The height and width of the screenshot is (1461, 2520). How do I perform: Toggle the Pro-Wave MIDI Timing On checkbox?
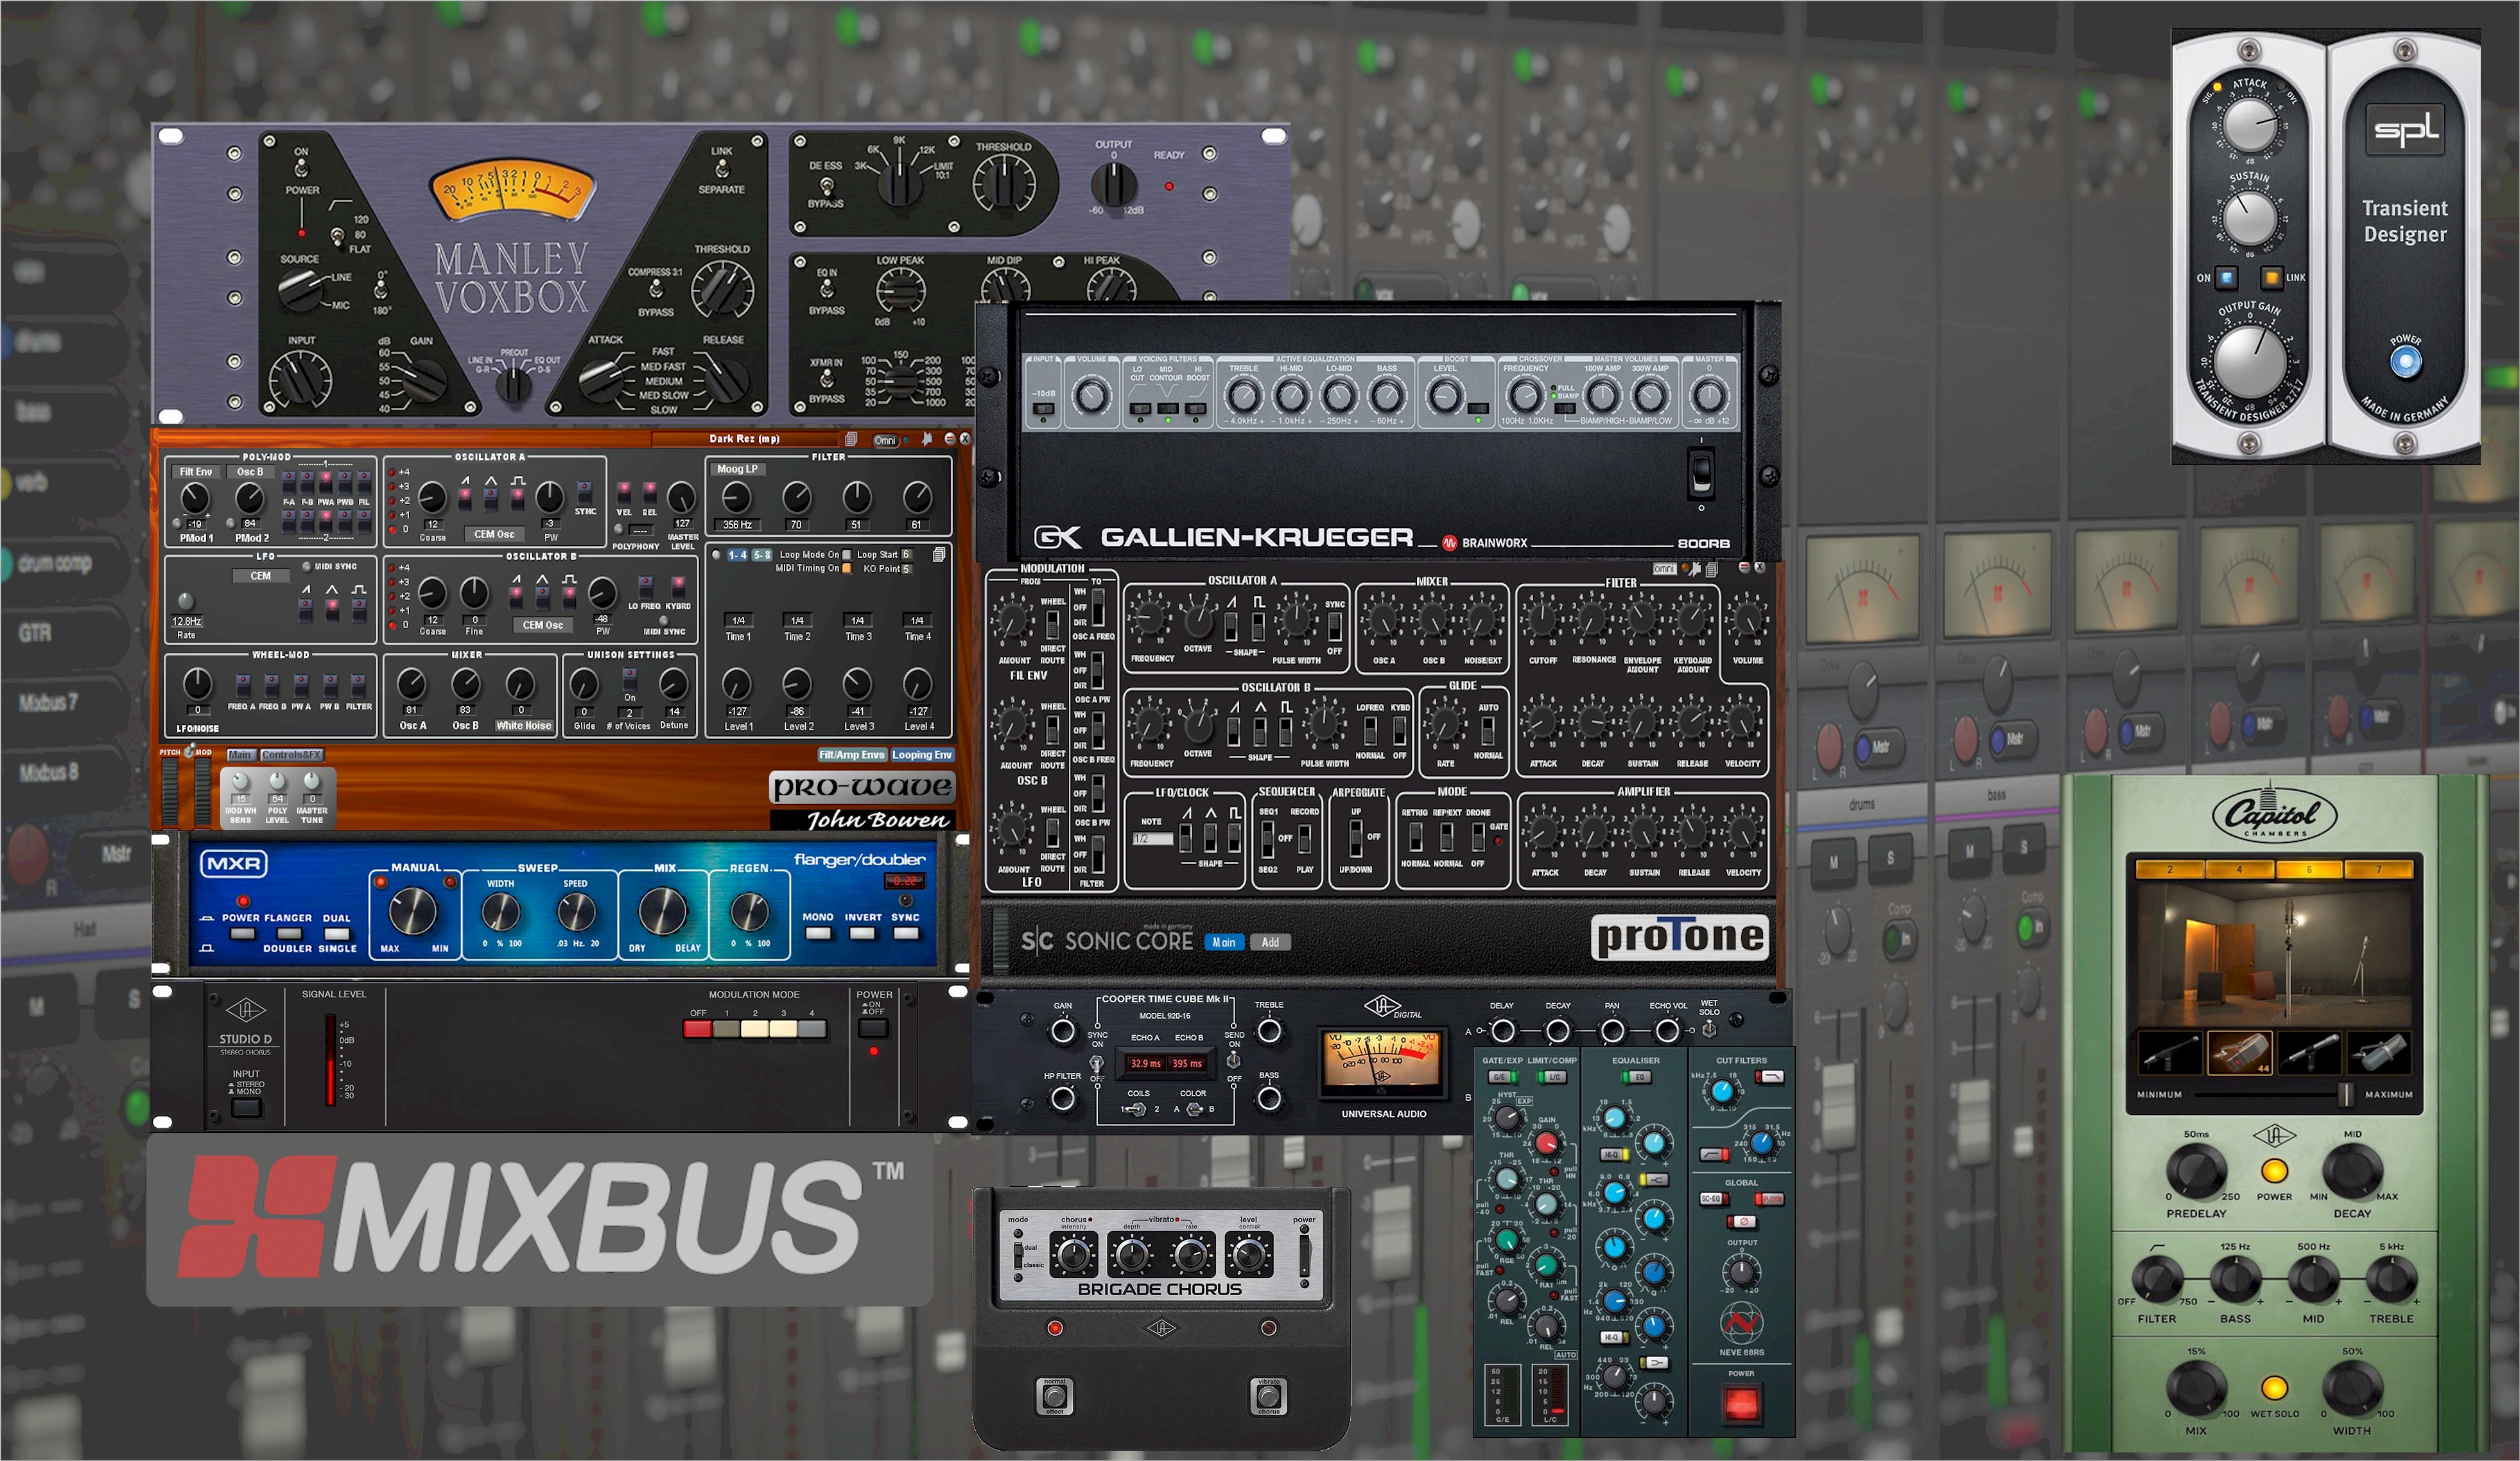[x=847, y=569]
